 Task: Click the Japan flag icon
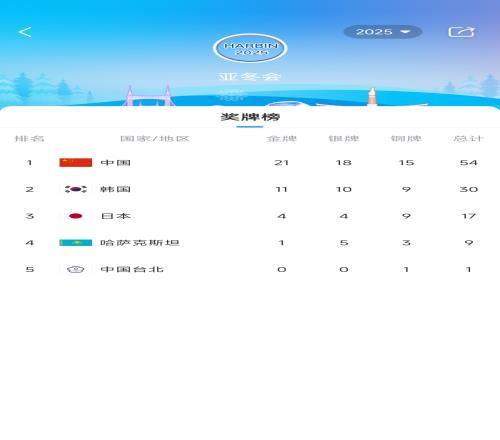tap(76, 216)
